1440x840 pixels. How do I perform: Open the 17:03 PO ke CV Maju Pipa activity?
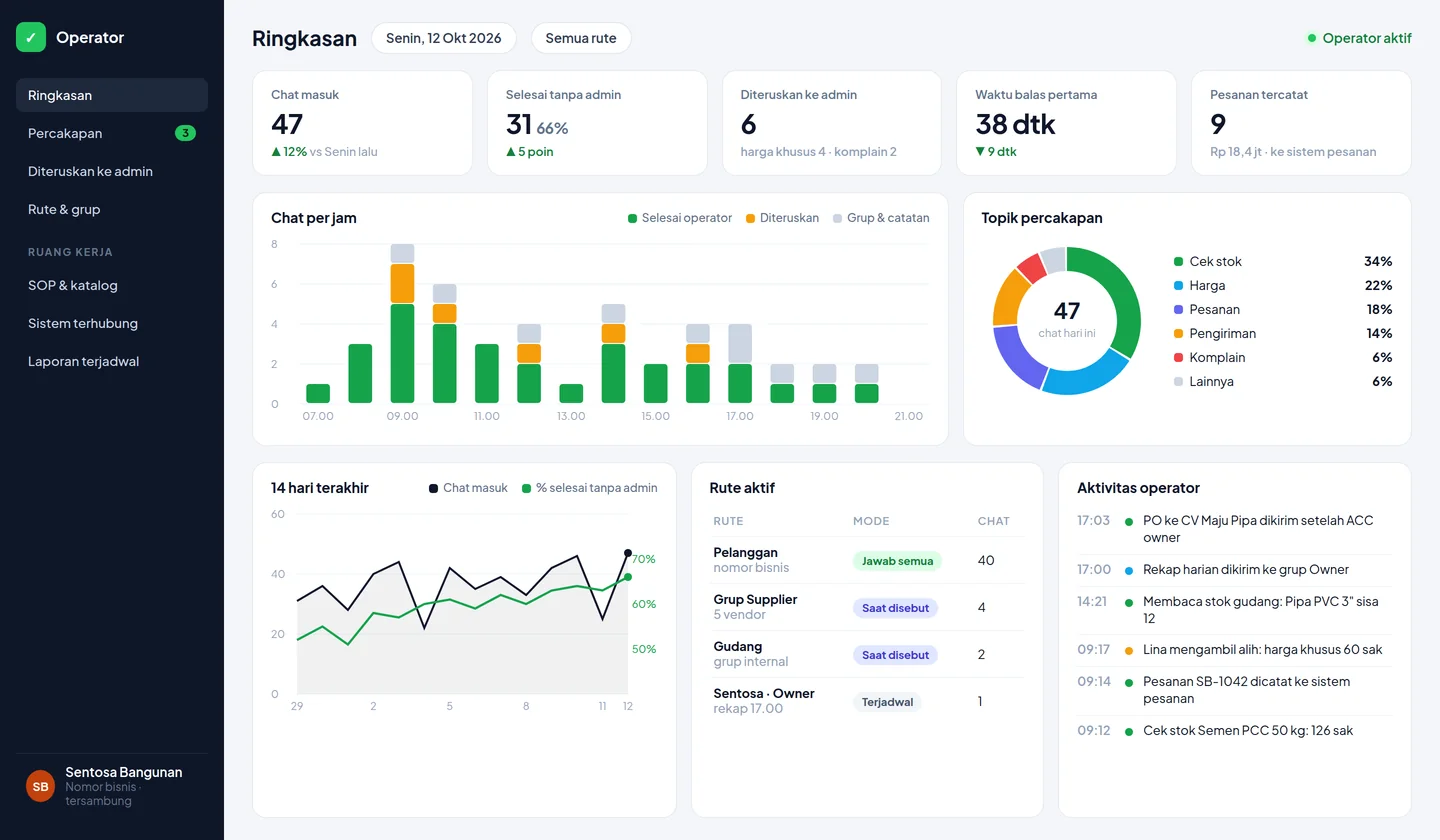coord(1234,529)
